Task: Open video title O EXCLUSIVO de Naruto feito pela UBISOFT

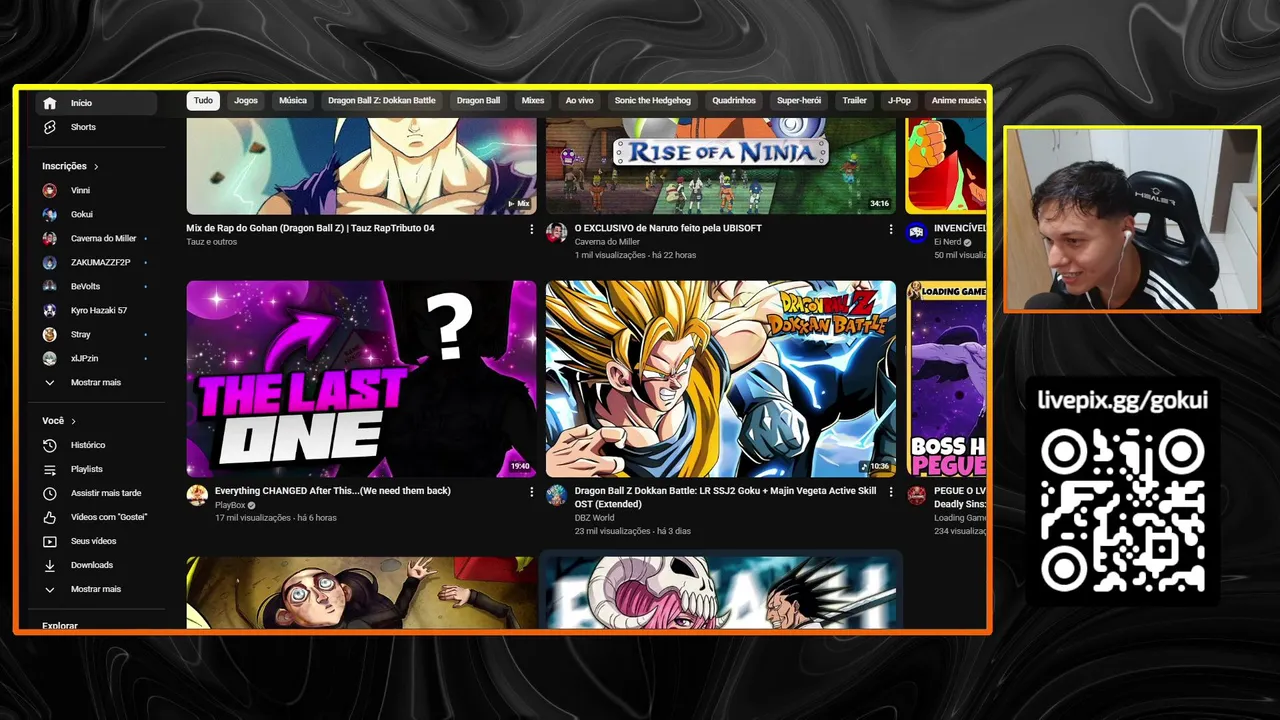Action: [668, 228]
